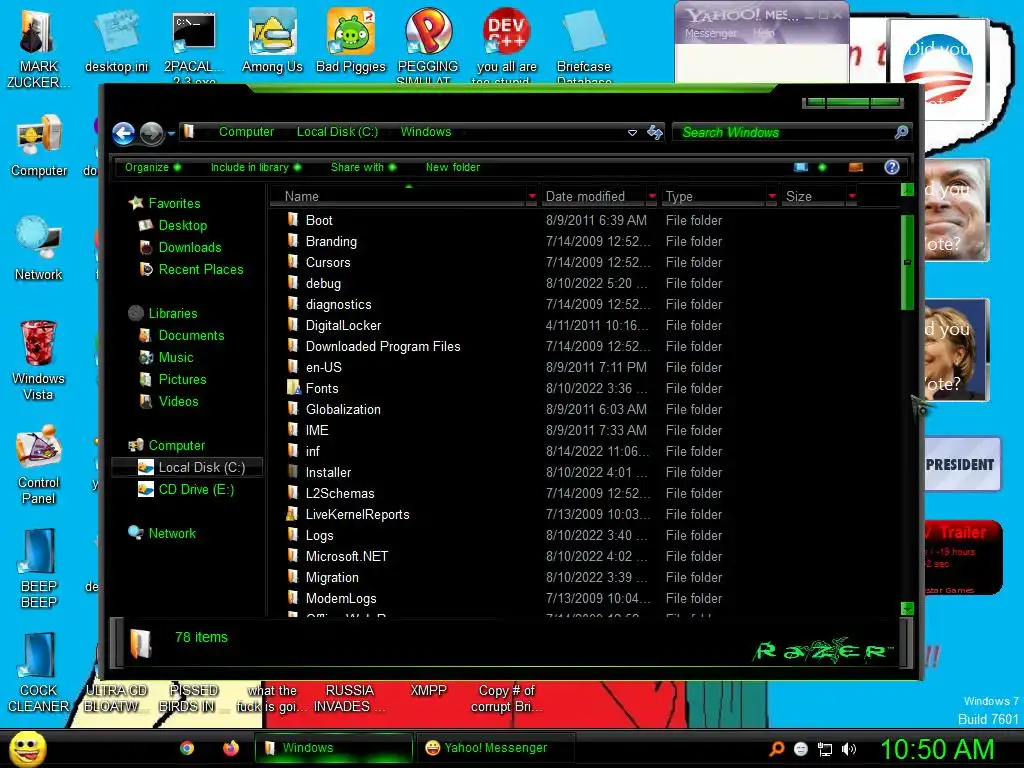
Task: Open the Type column filter dropdown
Action: click(772, 196)
